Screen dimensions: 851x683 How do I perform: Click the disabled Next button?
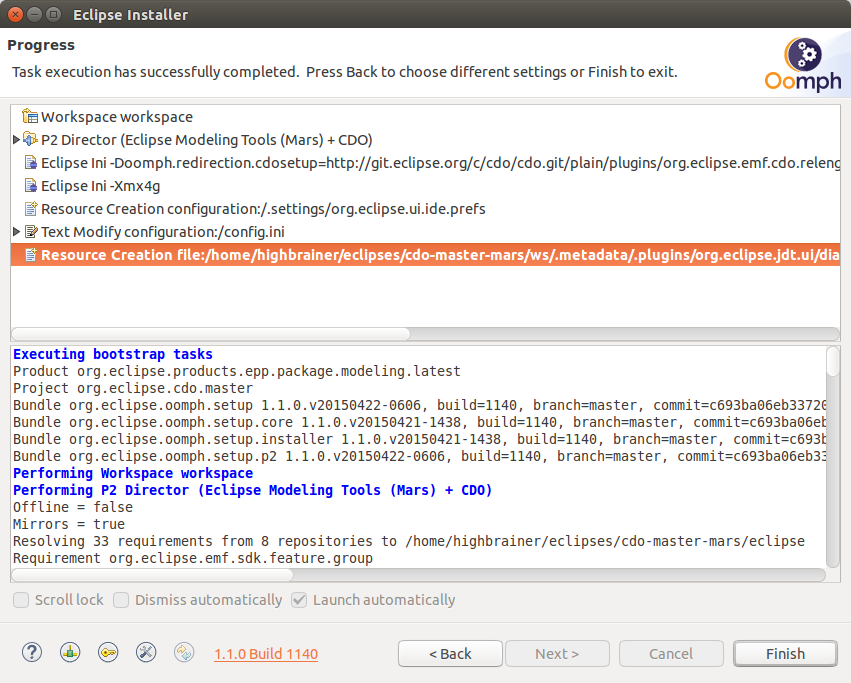557,654
